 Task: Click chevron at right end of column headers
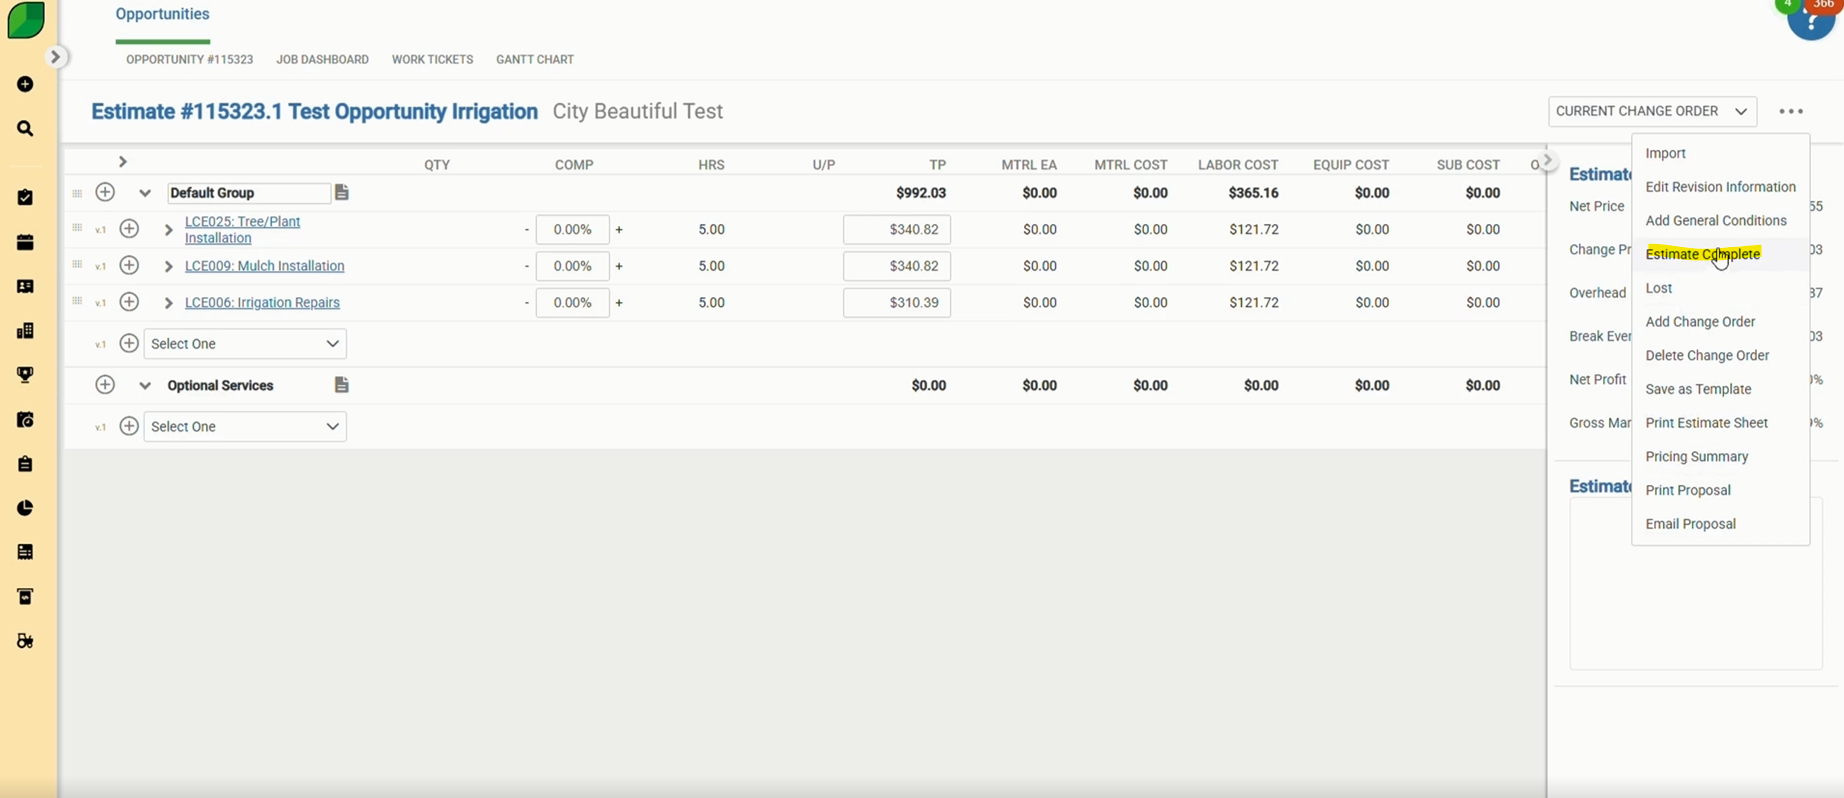[1547, 160]
